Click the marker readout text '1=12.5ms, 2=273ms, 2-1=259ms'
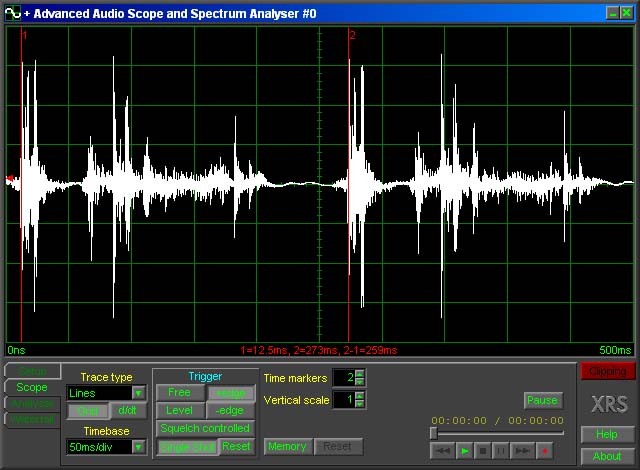 (x=318, y=350)
